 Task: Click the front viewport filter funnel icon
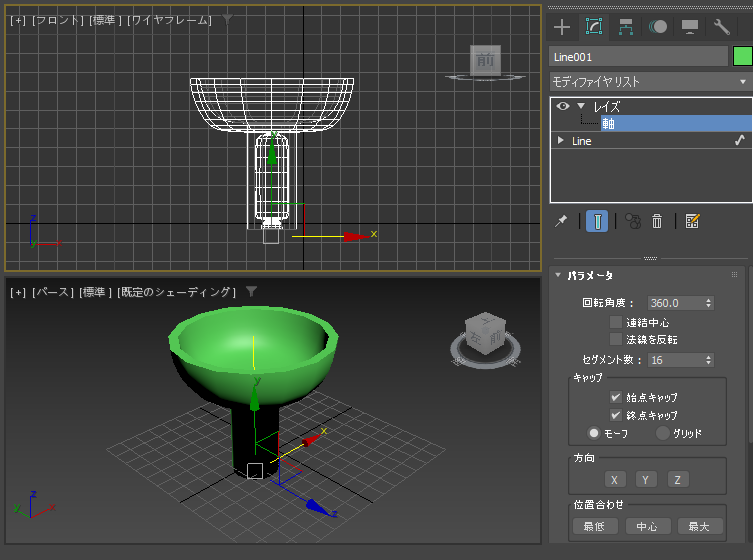click(227, 19)
